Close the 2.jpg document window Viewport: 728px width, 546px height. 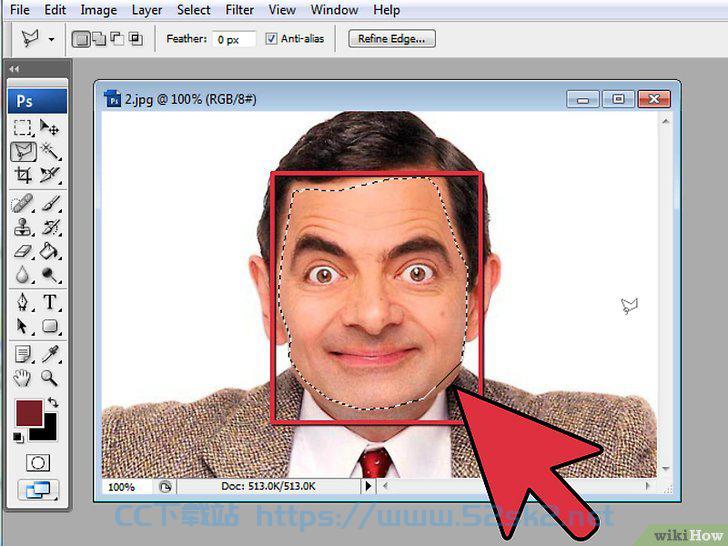pyautogui.click(x=654, y=99)
